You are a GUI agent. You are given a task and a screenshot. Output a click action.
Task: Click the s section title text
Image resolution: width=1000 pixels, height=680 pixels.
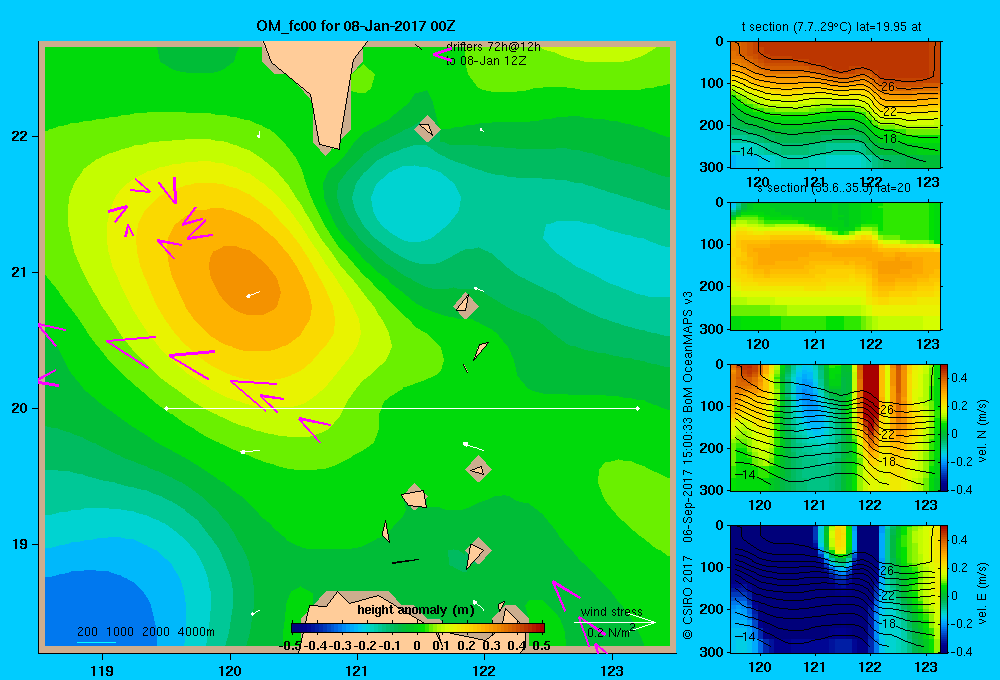[x=834, y=188]
